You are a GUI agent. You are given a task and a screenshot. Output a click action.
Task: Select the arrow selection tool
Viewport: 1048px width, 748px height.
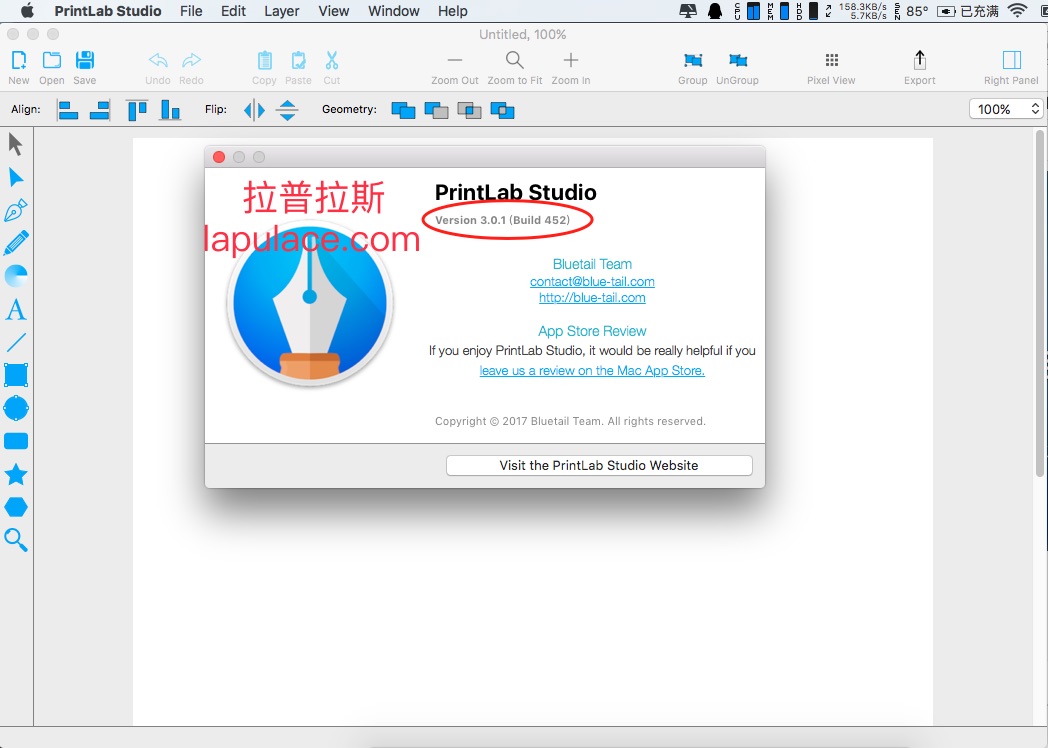[x=15, y=144]
